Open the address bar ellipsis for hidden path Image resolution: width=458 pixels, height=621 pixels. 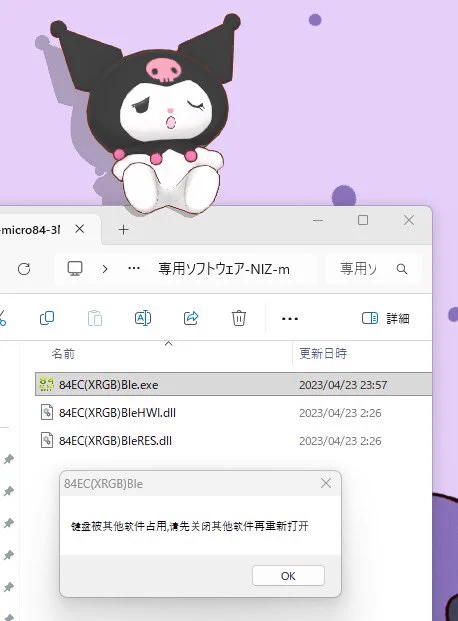134,269
